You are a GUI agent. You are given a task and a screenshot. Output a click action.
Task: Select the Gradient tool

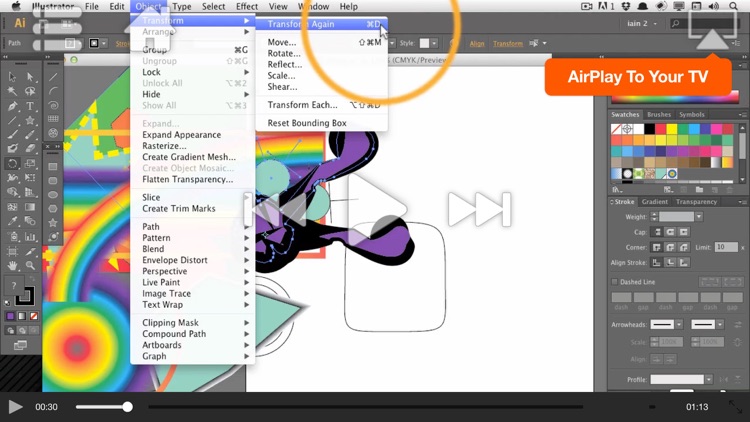[x=30, y=207]
